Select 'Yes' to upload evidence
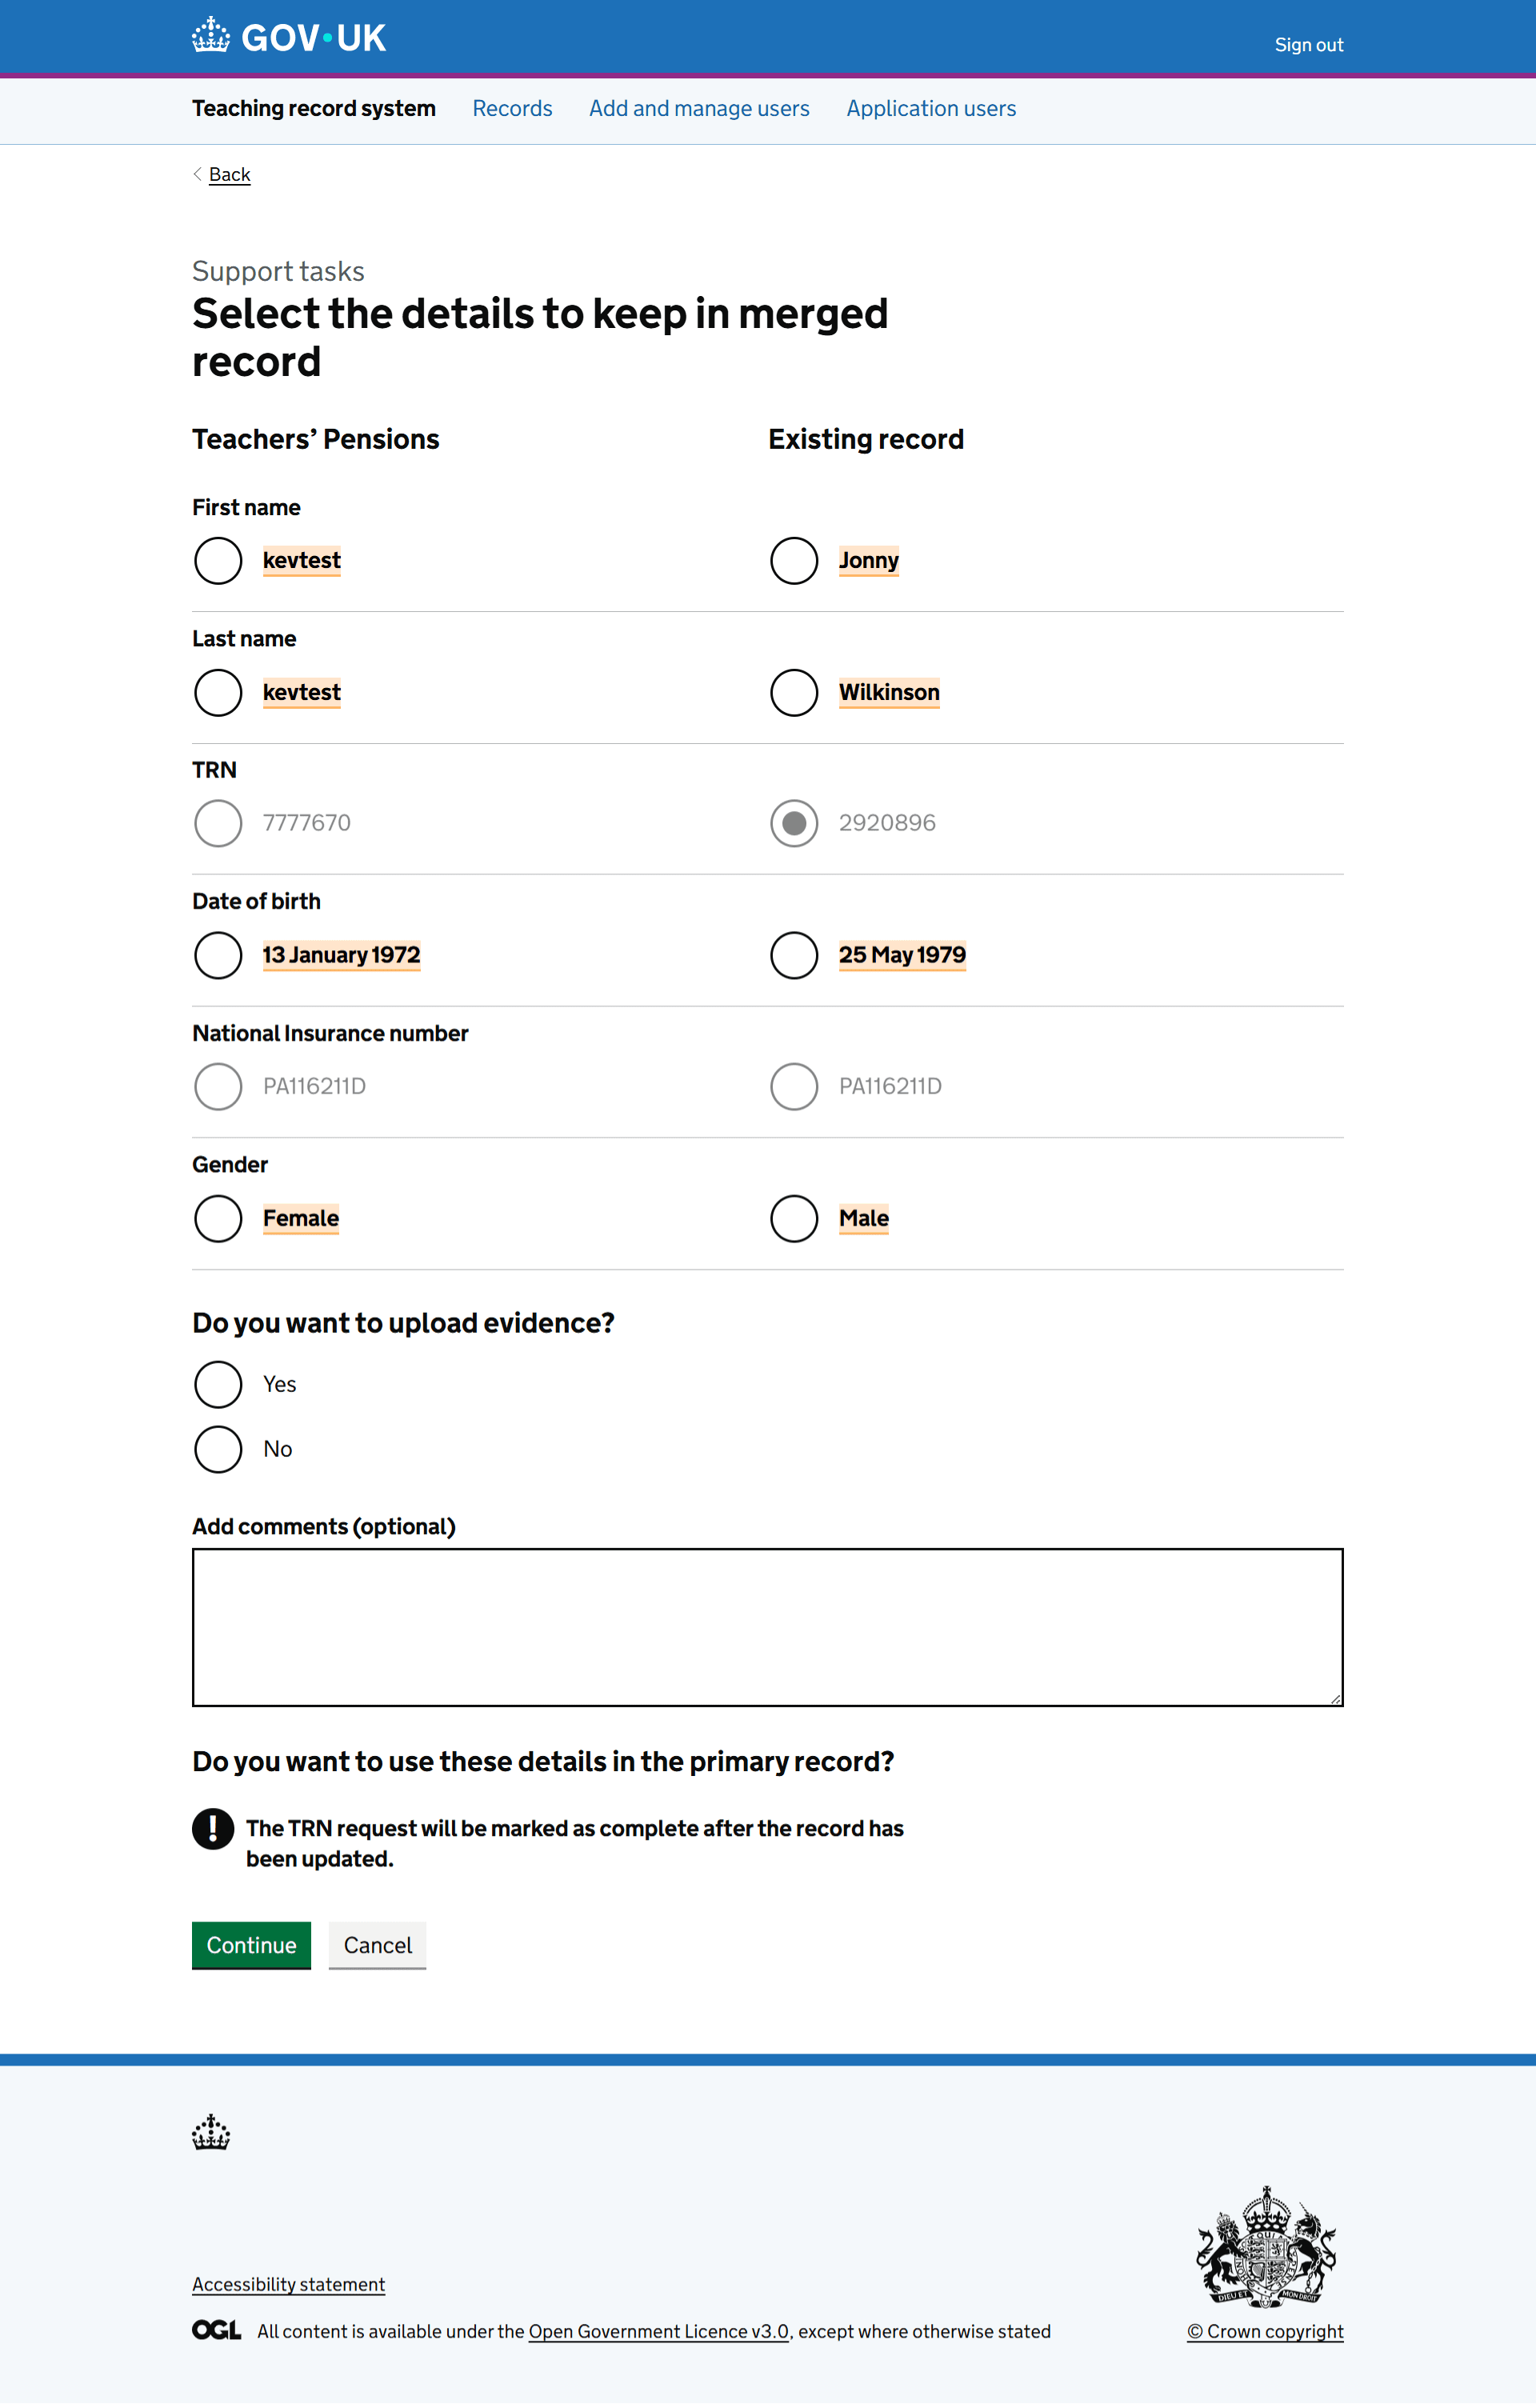 [x=218, y=1384]
